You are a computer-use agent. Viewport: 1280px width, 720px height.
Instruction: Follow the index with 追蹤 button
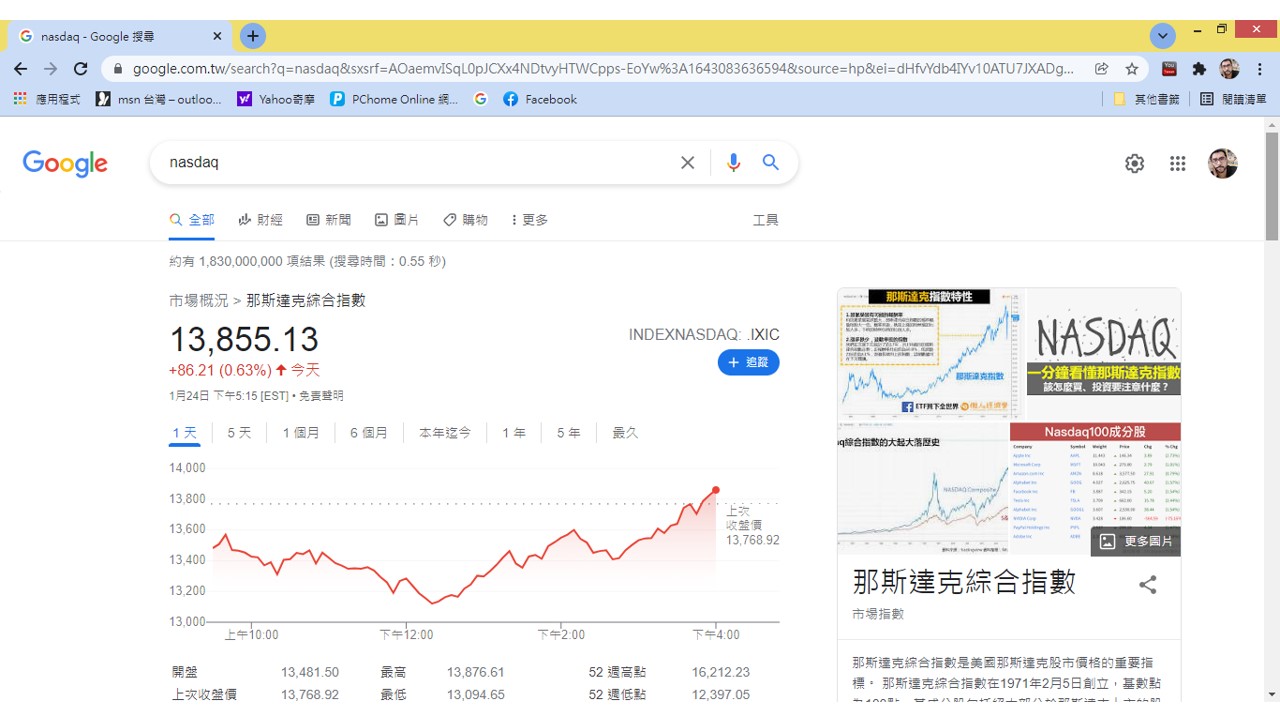(748, 362)
